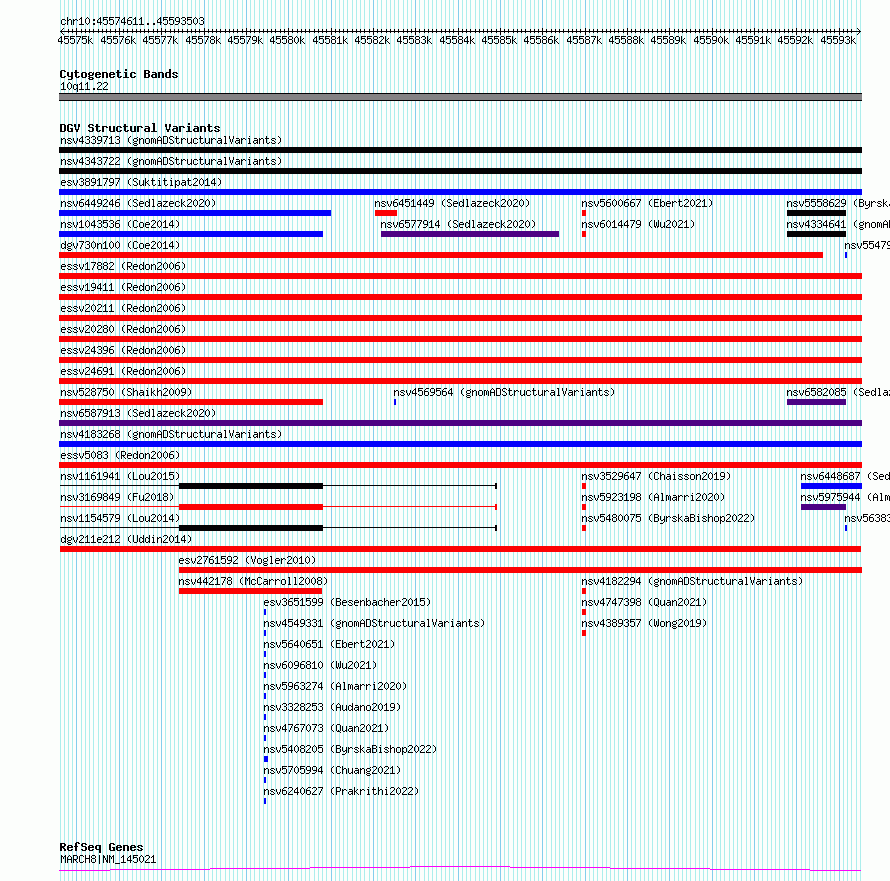Select label essv19411 (Redon2006)
Screen dimensions: 890x881
pyautogui.click(x=123, y=287)
